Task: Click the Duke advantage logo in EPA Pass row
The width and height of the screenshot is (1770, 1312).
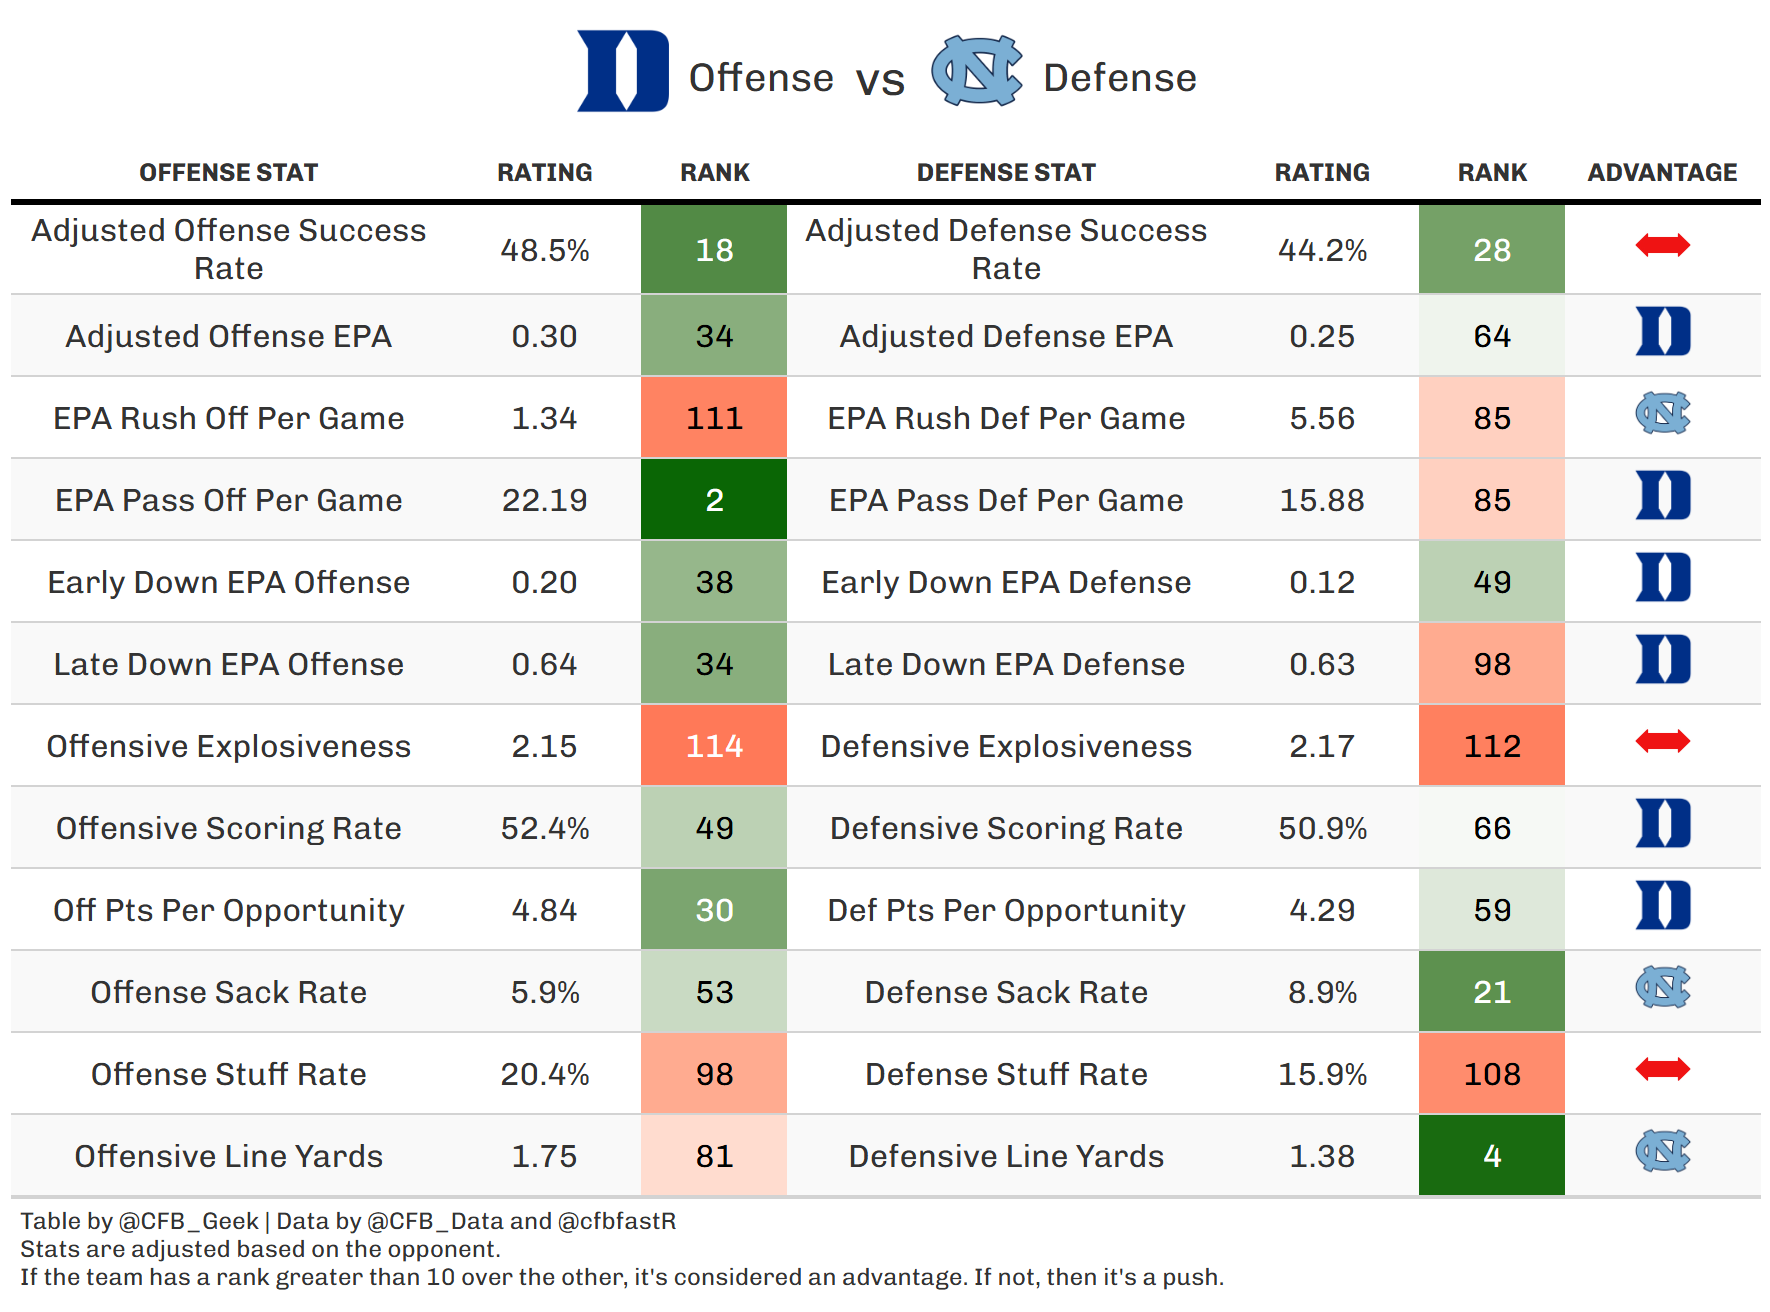Action: tap(1662, 496)
